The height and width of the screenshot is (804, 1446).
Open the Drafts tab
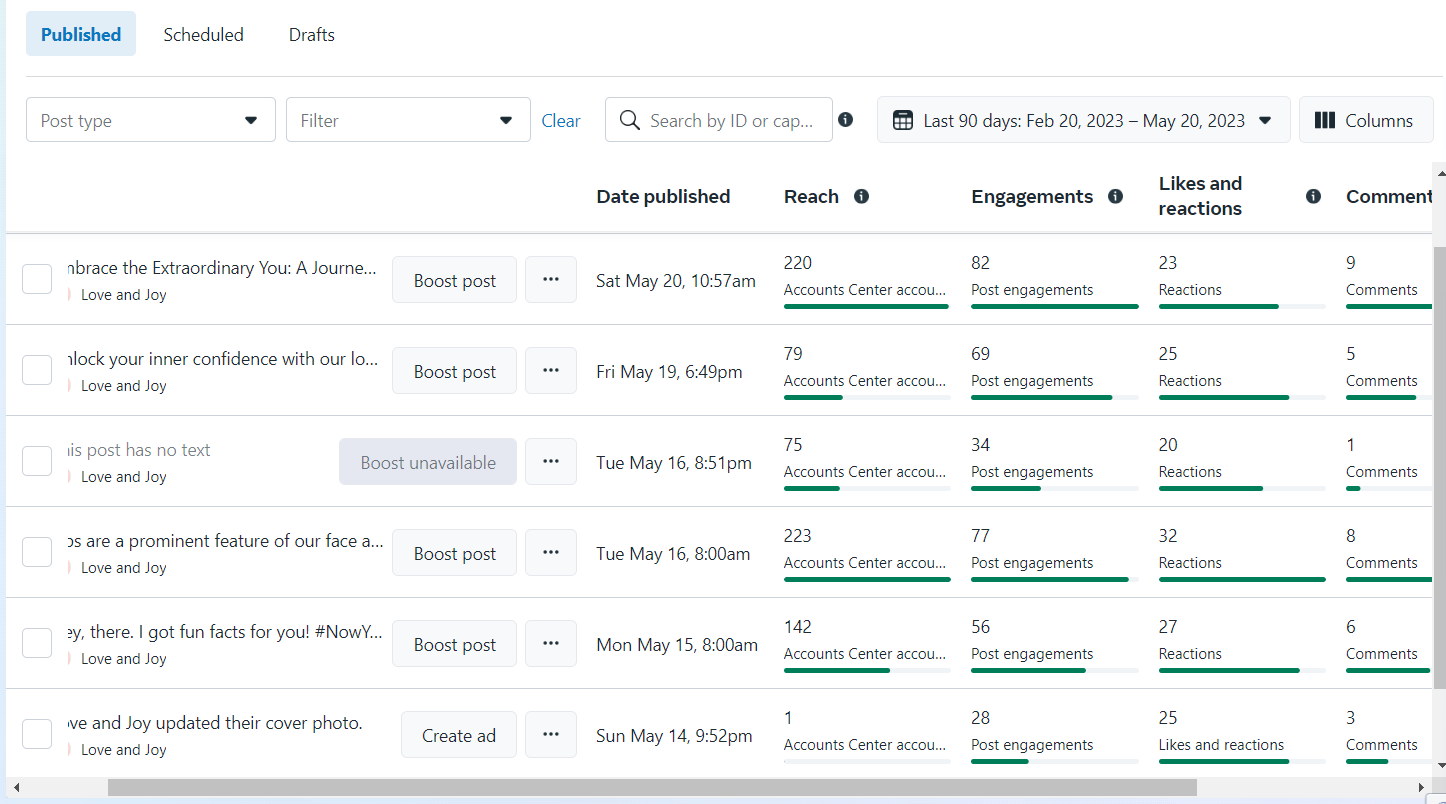tap(312, 35)
